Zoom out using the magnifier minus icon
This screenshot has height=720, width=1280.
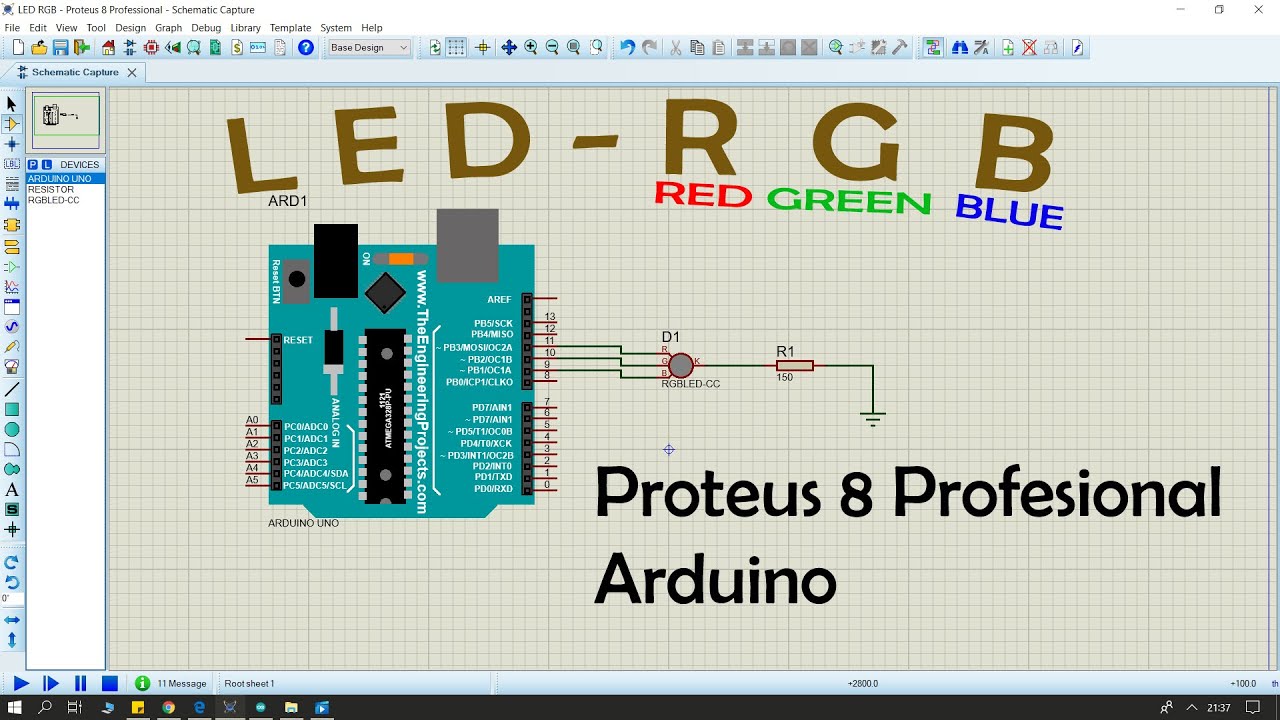coord(552,47)
